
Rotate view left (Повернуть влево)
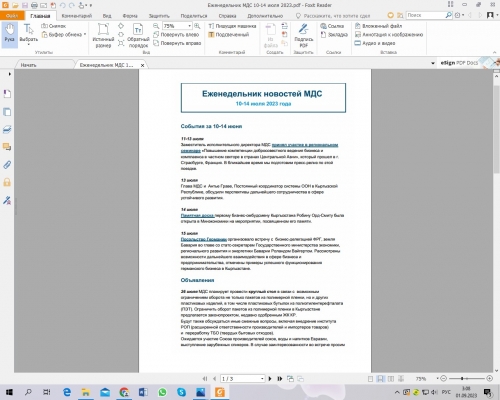point(176,35)
